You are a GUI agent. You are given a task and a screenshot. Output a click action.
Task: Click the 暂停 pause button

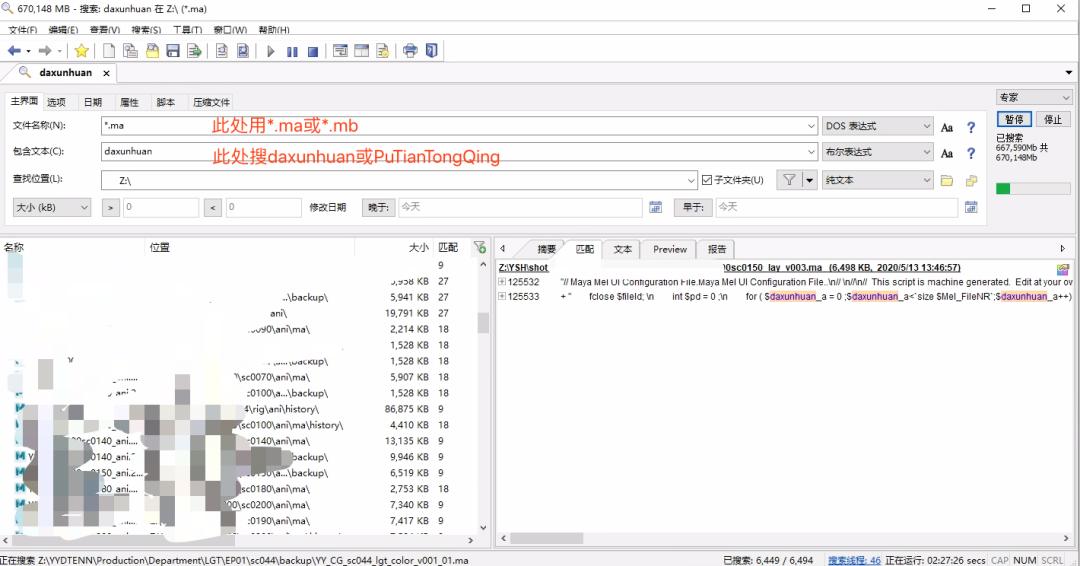coord(1013,119)
